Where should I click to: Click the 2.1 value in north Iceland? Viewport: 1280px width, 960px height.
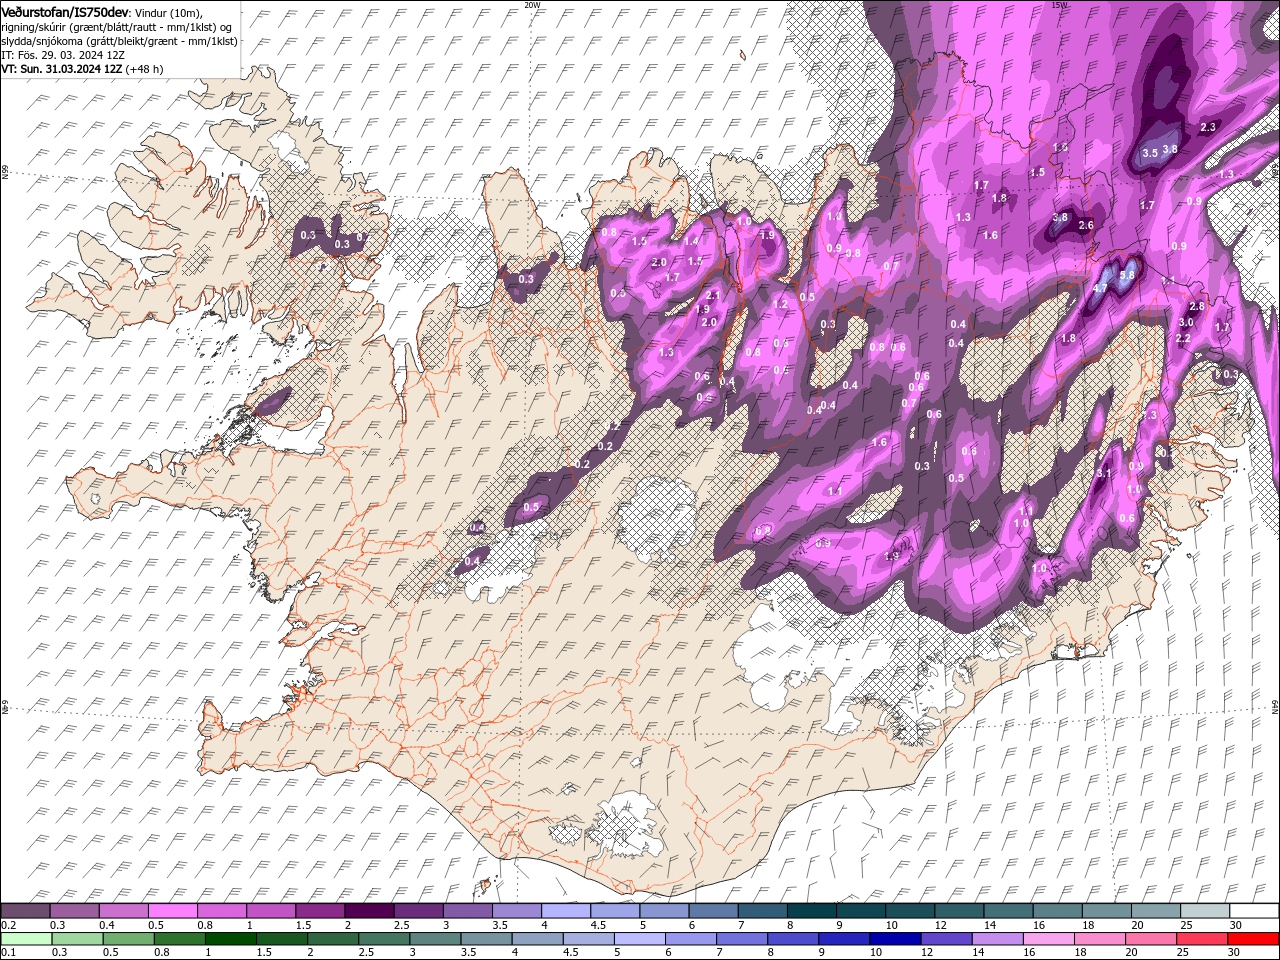(713, 296)
